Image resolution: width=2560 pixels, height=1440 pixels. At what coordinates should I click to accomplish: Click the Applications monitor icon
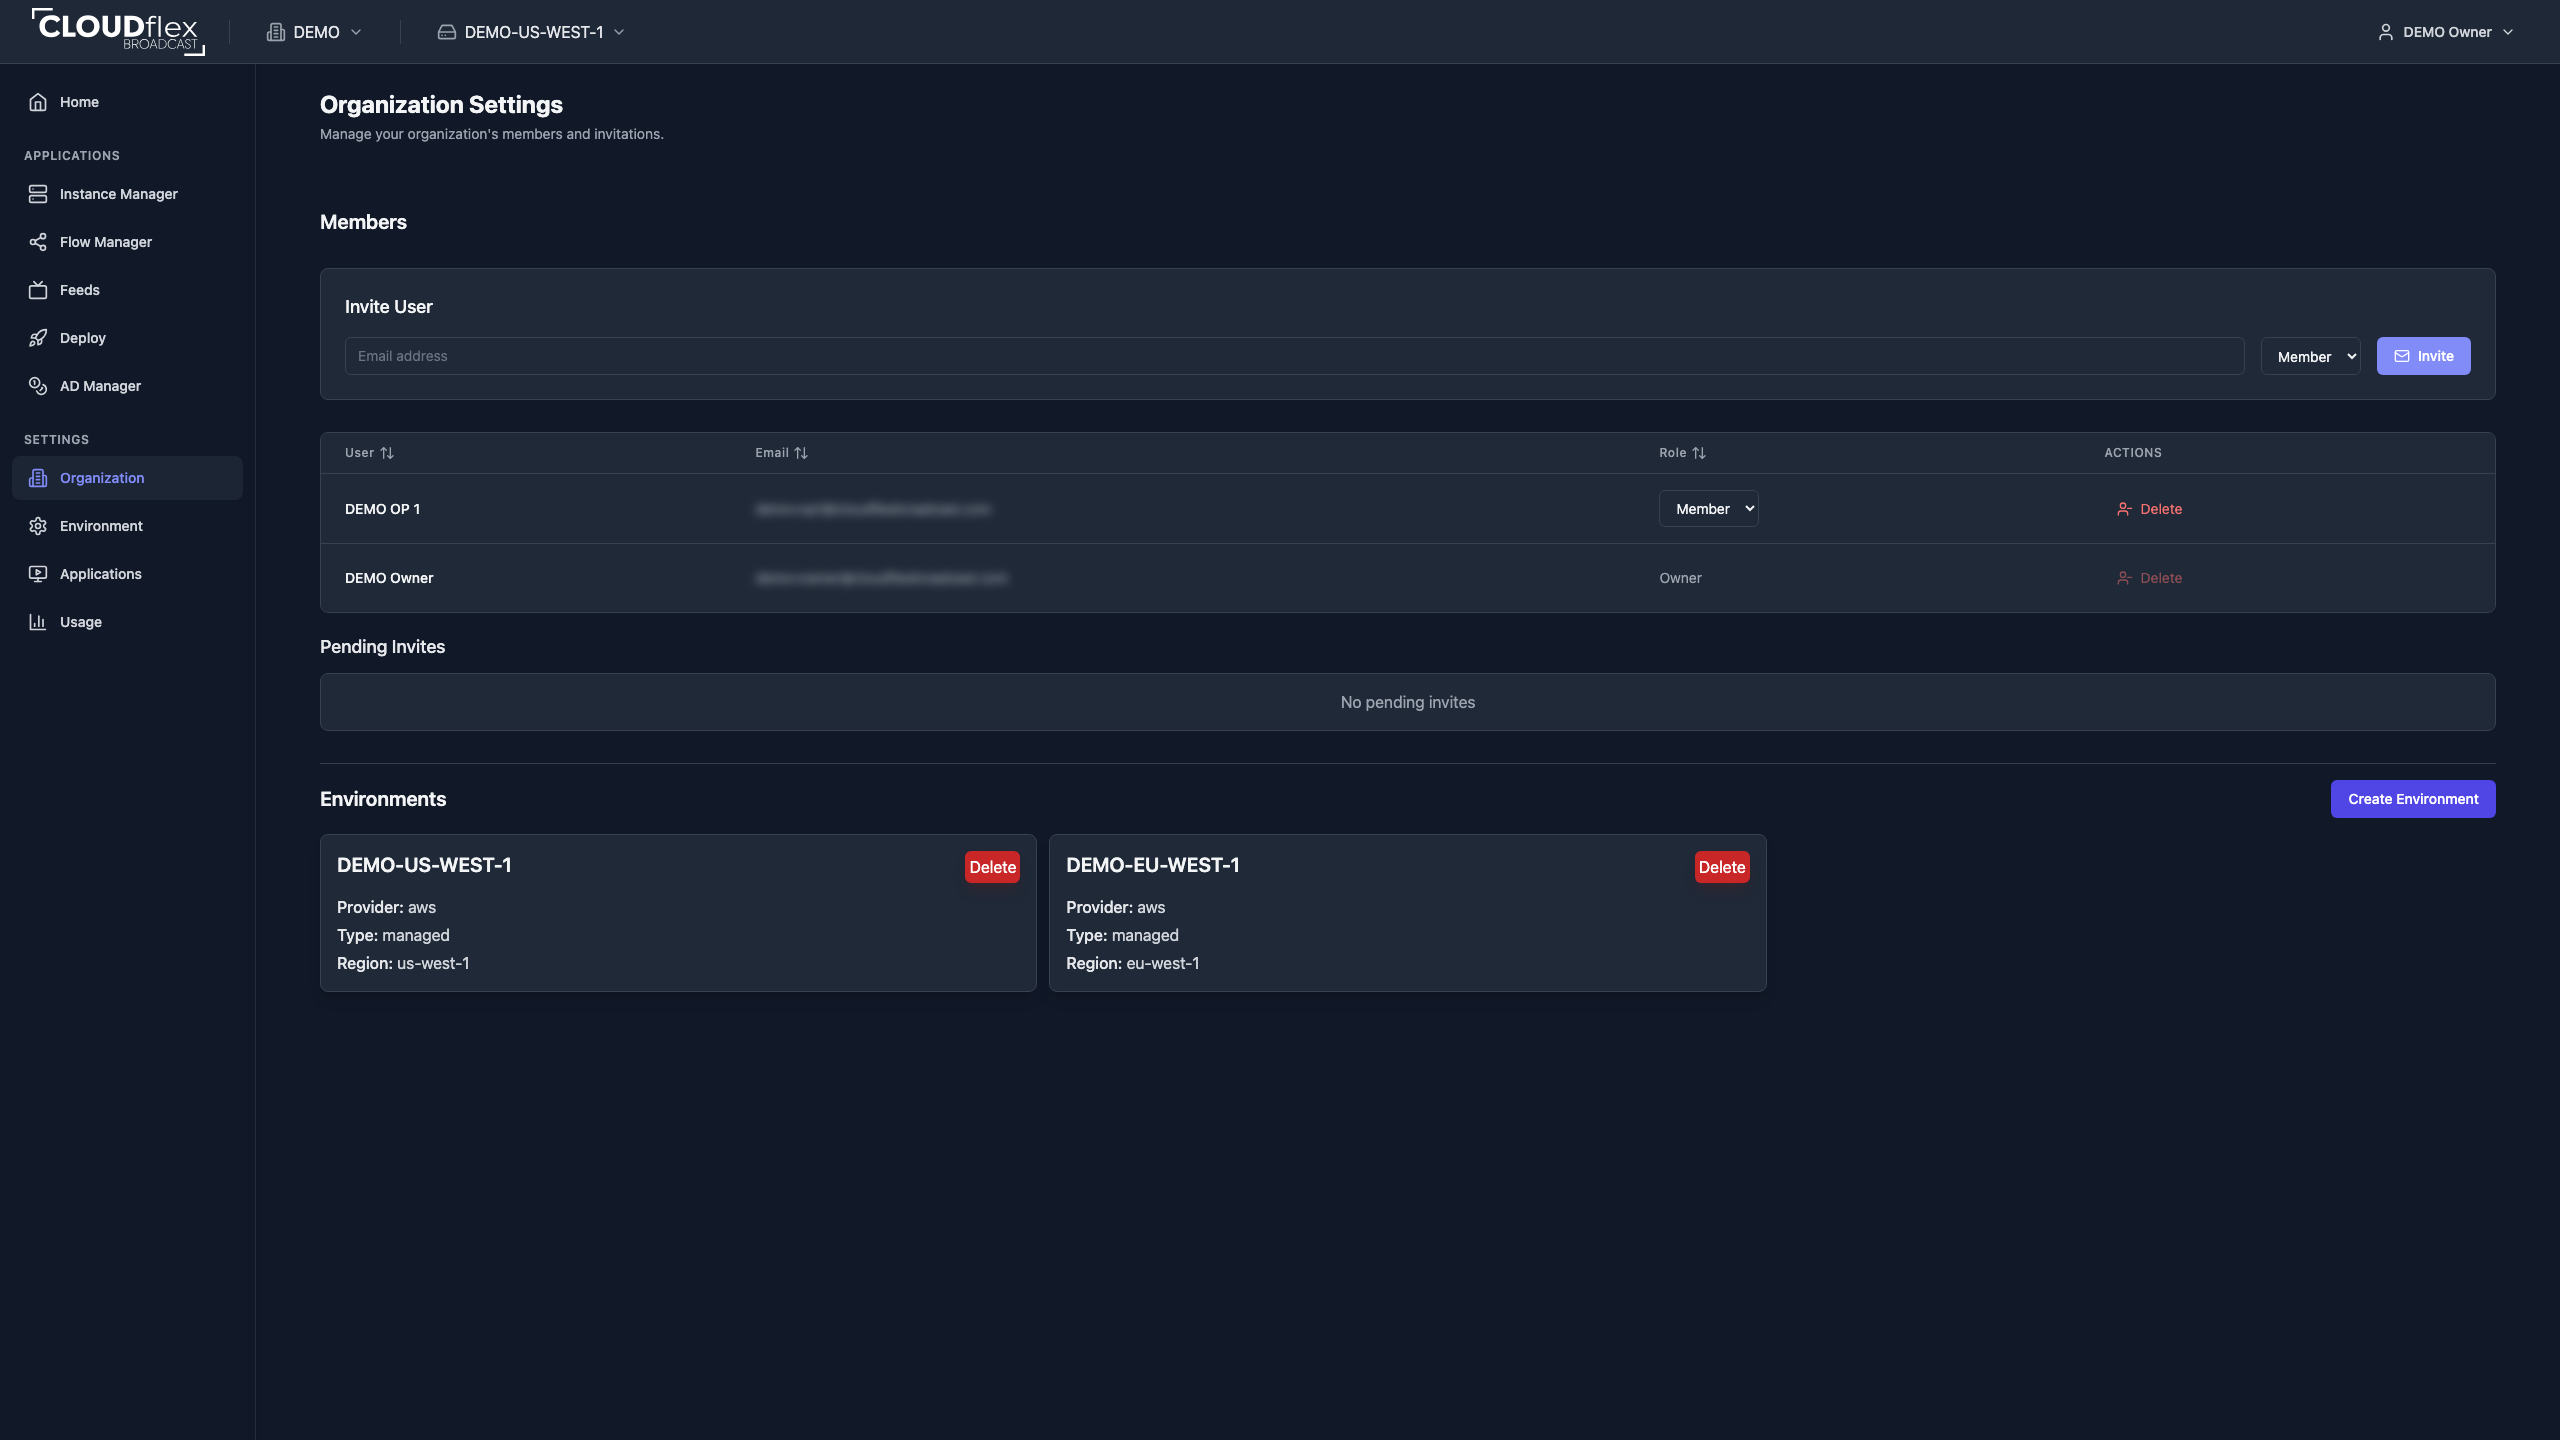tap(38, 574)
